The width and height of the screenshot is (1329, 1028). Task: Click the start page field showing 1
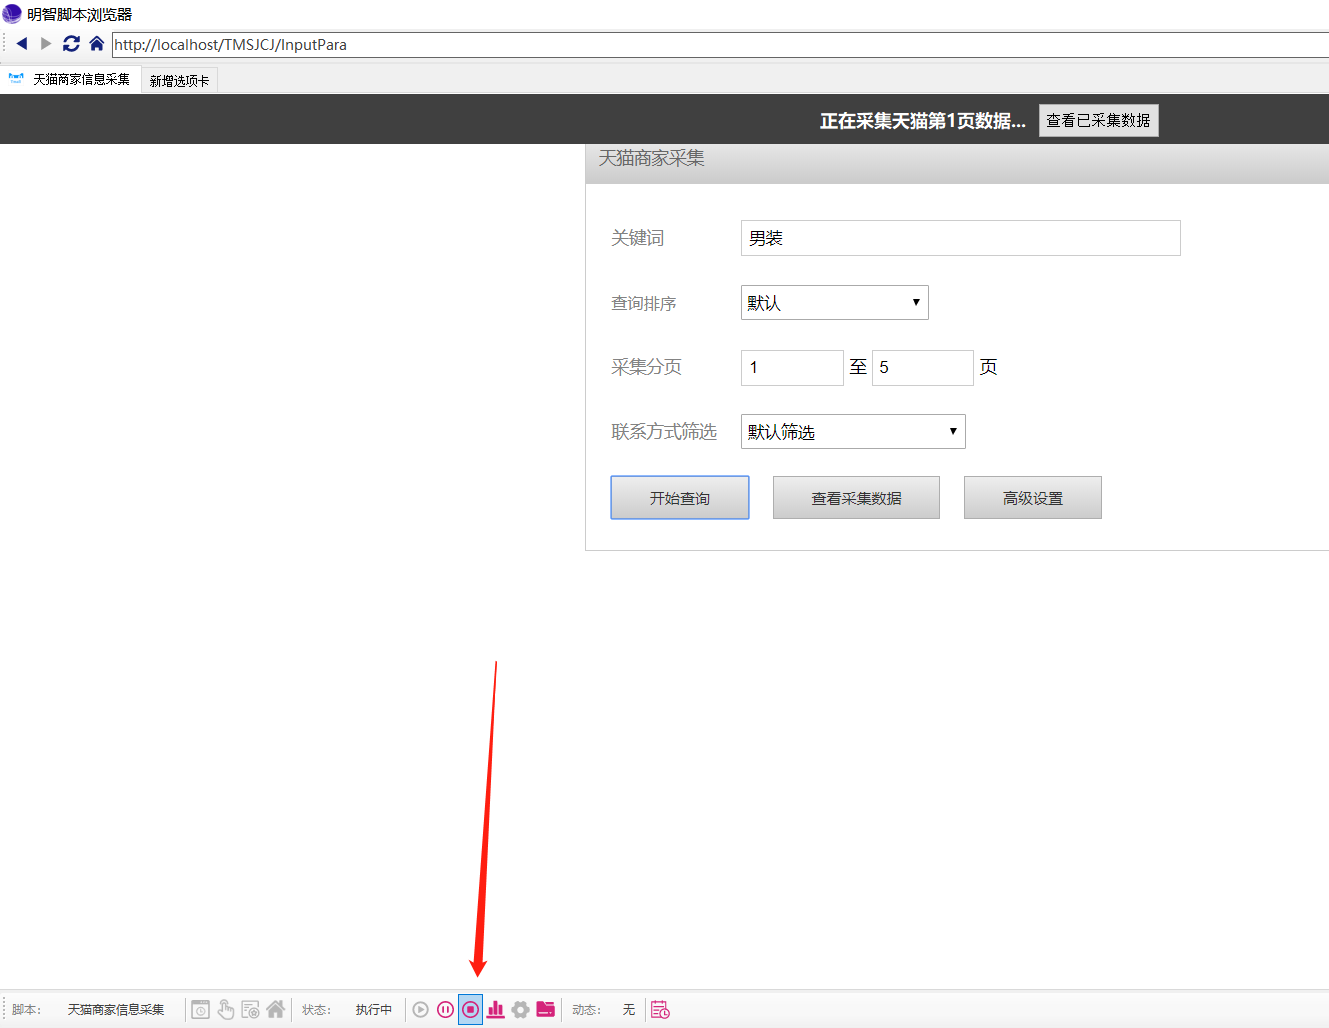pos(792,368)
